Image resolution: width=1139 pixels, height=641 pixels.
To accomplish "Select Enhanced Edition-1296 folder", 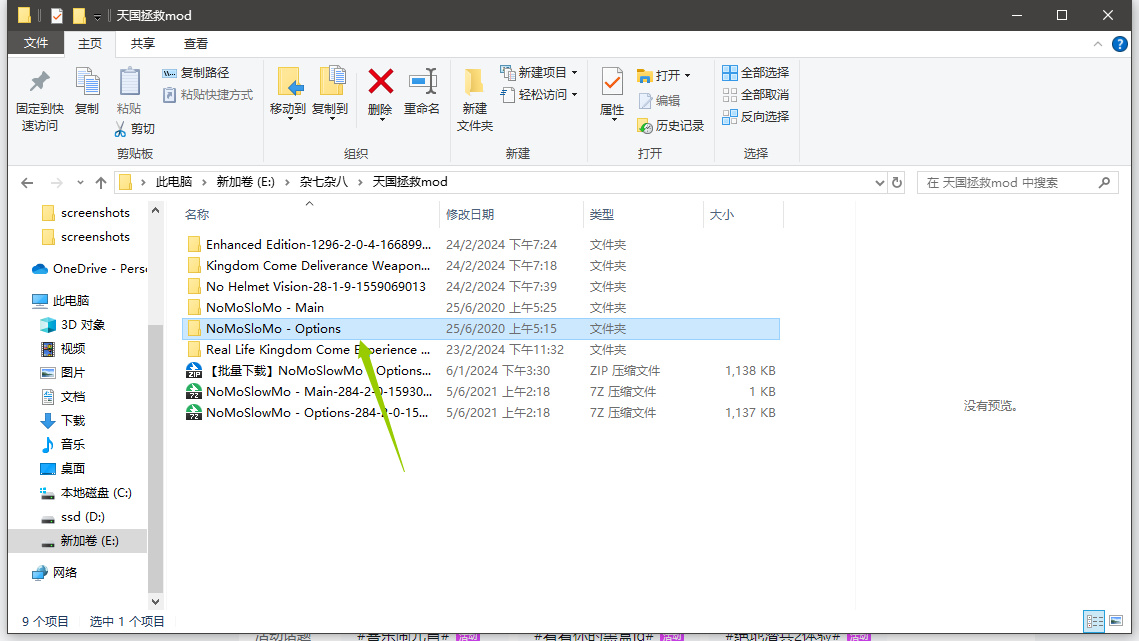I will (480, 245).
